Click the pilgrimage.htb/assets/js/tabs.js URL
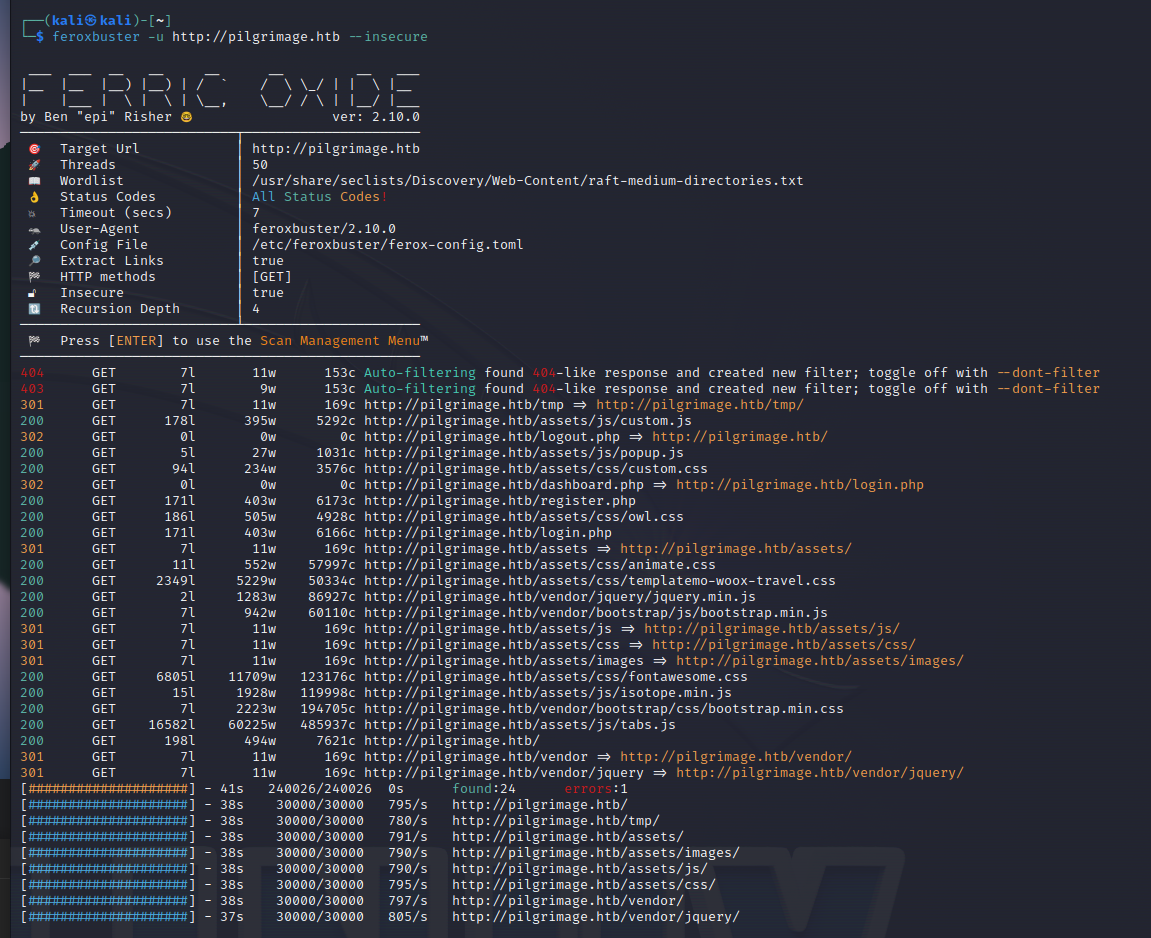This screenshot has width=1151, height=938. tap(519, 725)
